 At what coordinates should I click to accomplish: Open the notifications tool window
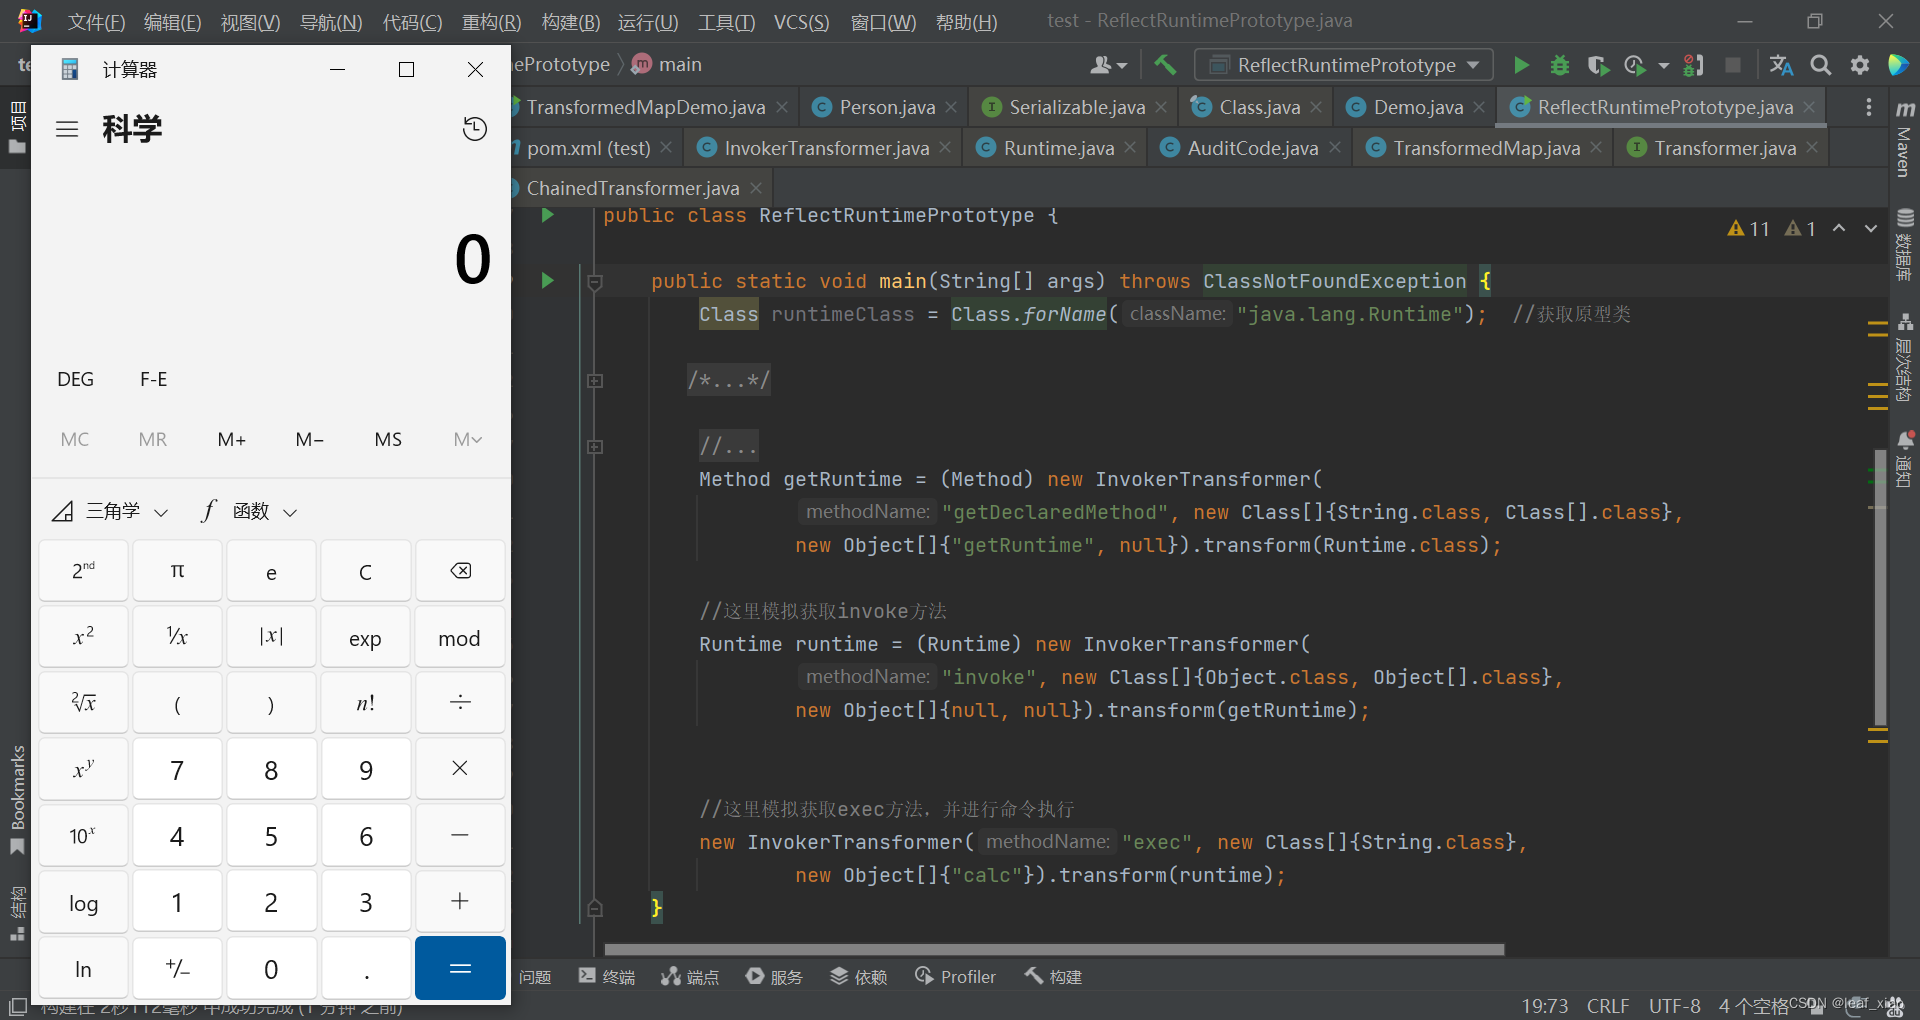1904,460
